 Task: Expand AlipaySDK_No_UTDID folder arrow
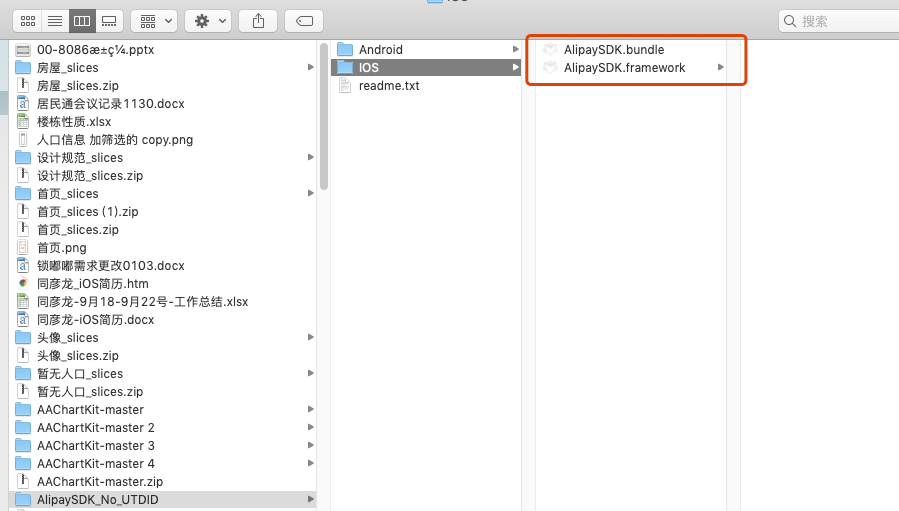point(310,500)
